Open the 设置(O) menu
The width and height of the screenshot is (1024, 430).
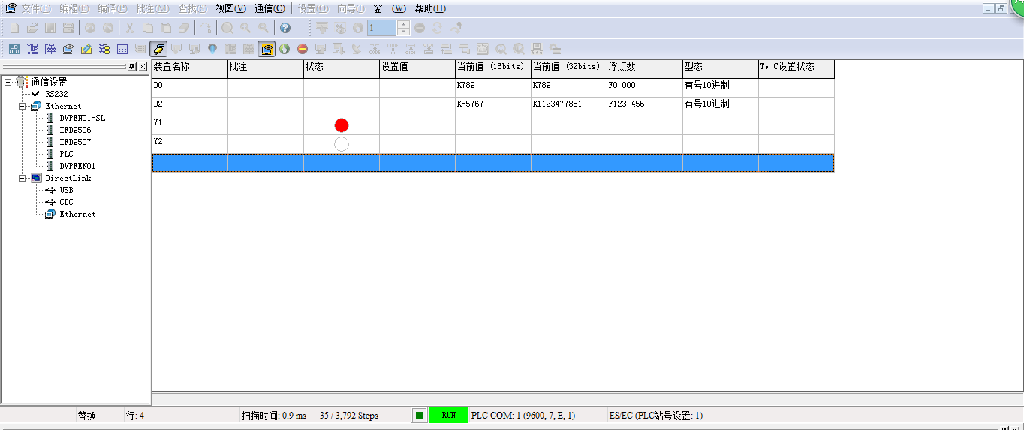[313, 8]
